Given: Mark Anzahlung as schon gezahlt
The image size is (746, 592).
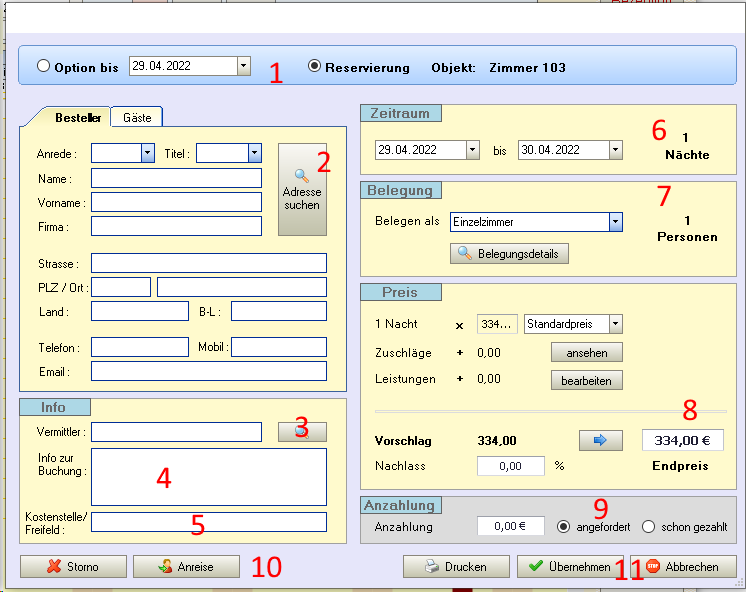Looking at the screenshot, I should [x=648, y=526].
